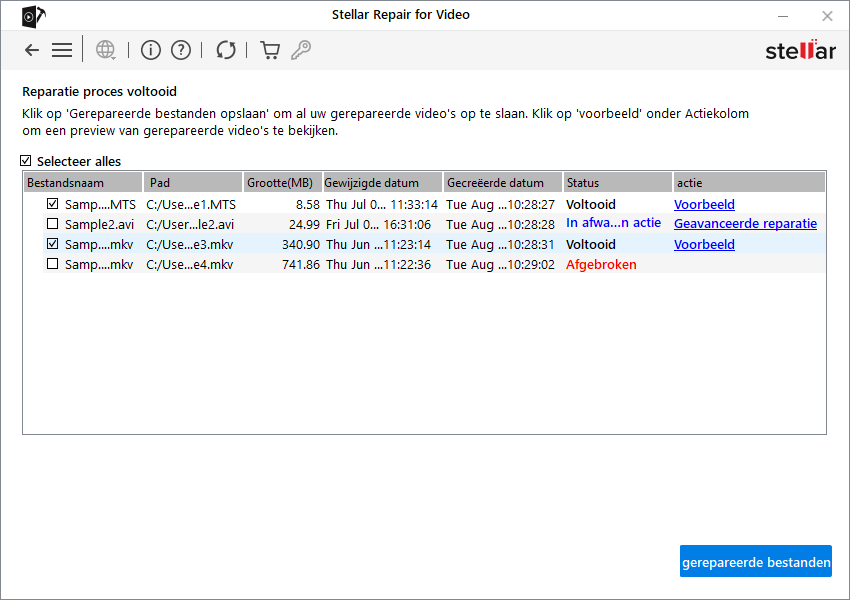Uncheck the 340.90 MB mkv file checkbox
Image resolution: width=850 pixels, height=600 pixels.
53,244
